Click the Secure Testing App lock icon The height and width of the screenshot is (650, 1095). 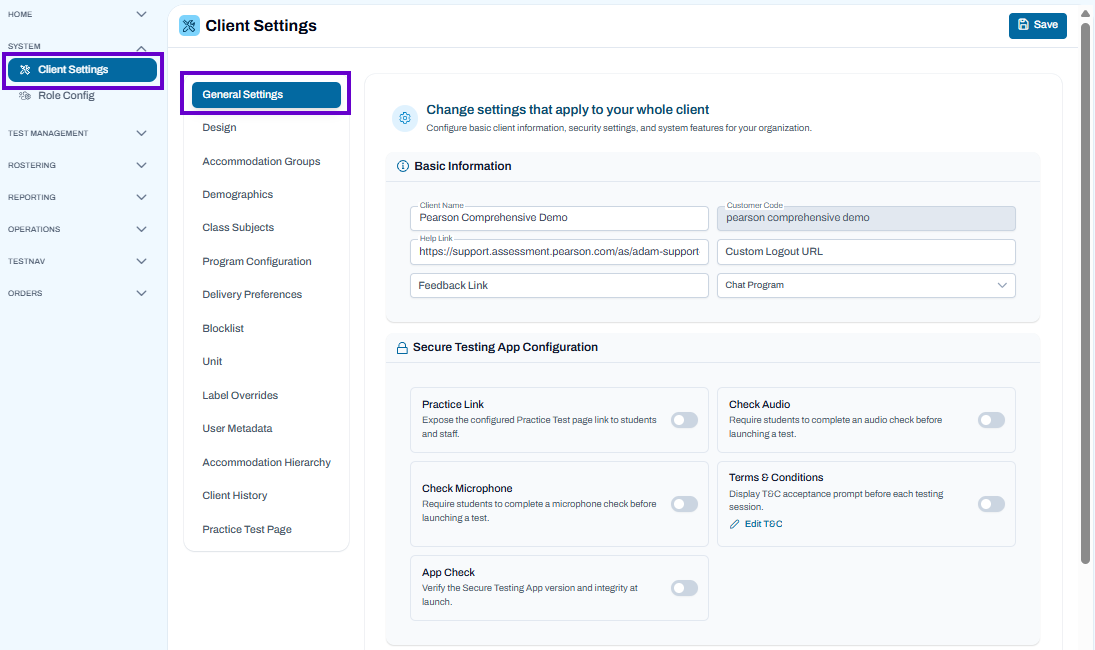pos(402,348)
